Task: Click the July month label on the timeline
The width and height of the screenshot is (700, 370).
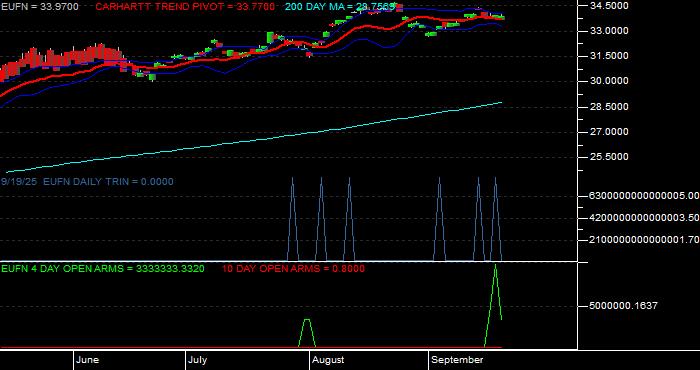Action: coord(197,360)
